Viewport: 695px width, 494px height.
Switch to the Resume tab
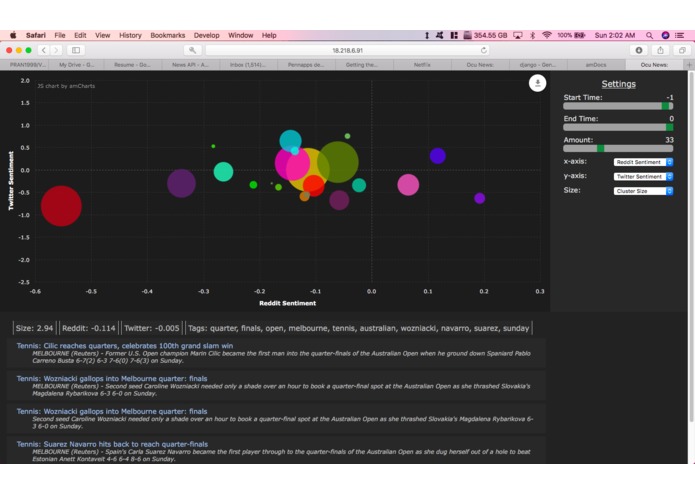(133, 65)
